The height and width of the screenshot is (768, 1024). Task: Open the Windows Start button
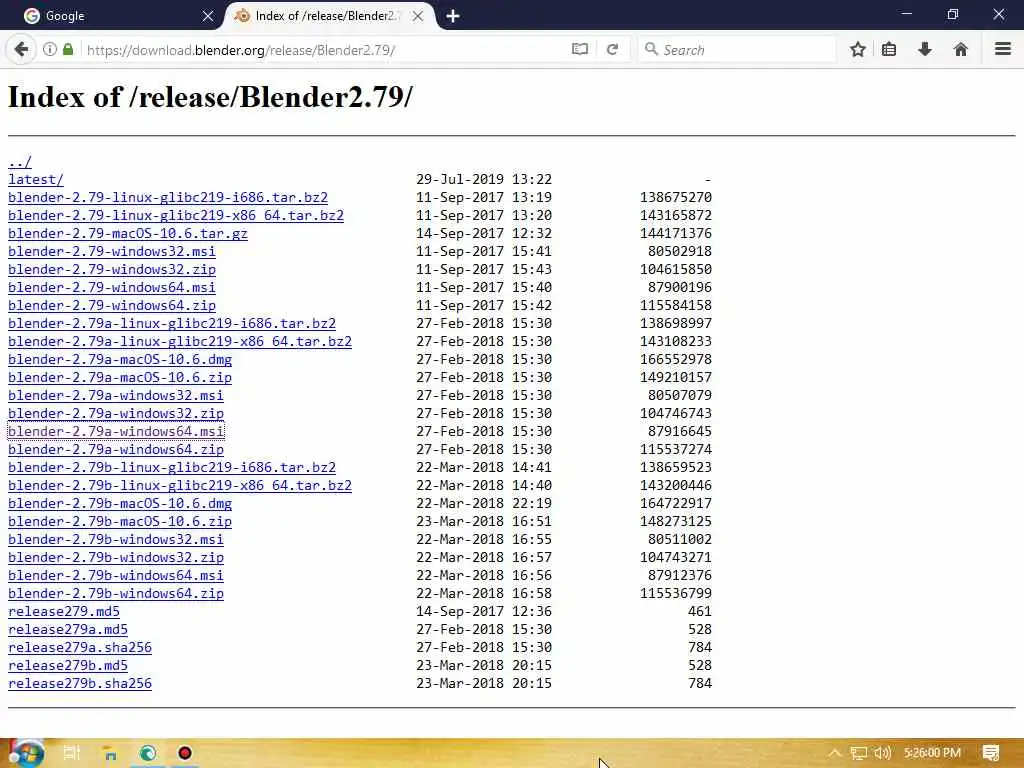click(x=25, y=753)
